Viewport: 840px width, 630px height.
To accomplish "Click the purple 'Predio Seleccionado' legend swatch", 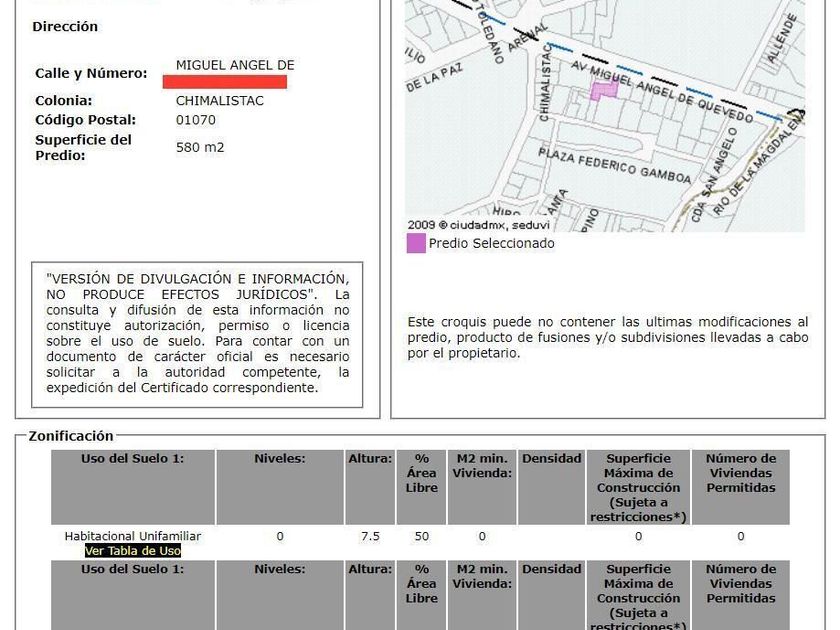I will coord(416,243).
